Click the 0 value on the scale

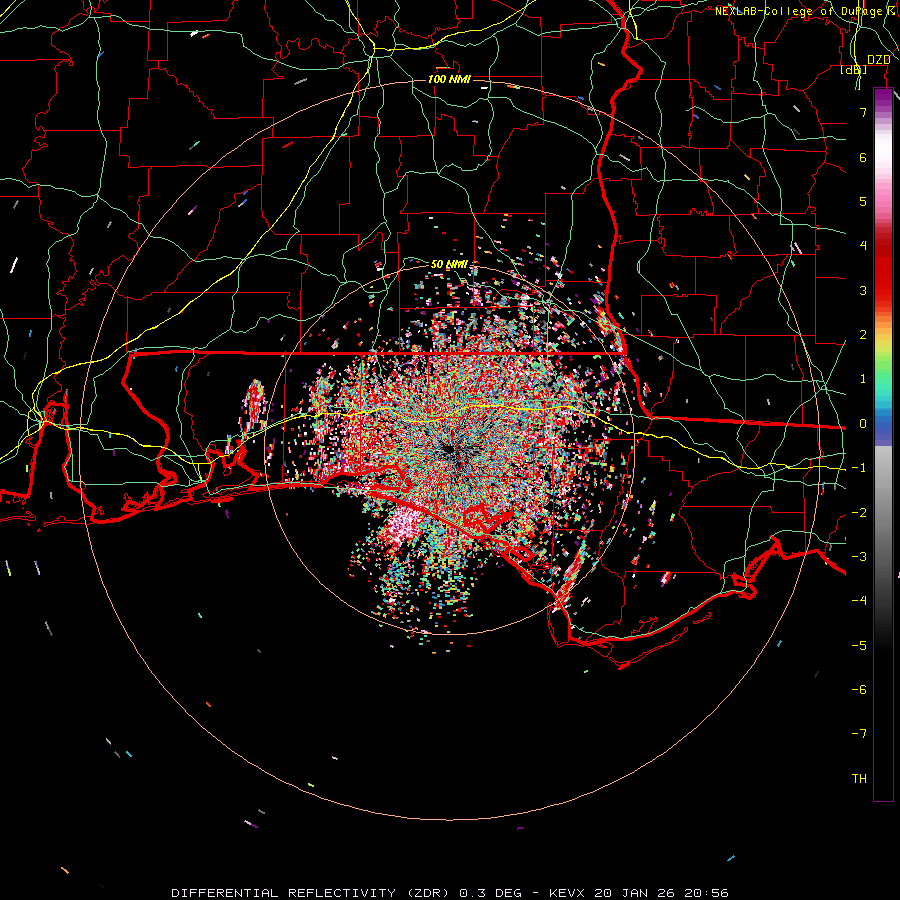[x=863, y=424]
